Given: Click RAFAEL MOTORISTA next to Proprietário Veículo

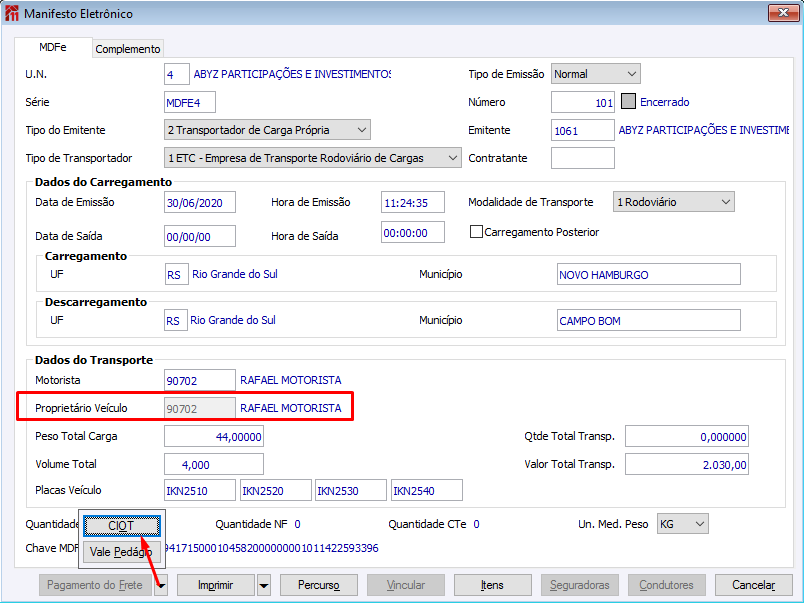Looking at the screenshot, I should pyautogui.click(x=291, y=408).
